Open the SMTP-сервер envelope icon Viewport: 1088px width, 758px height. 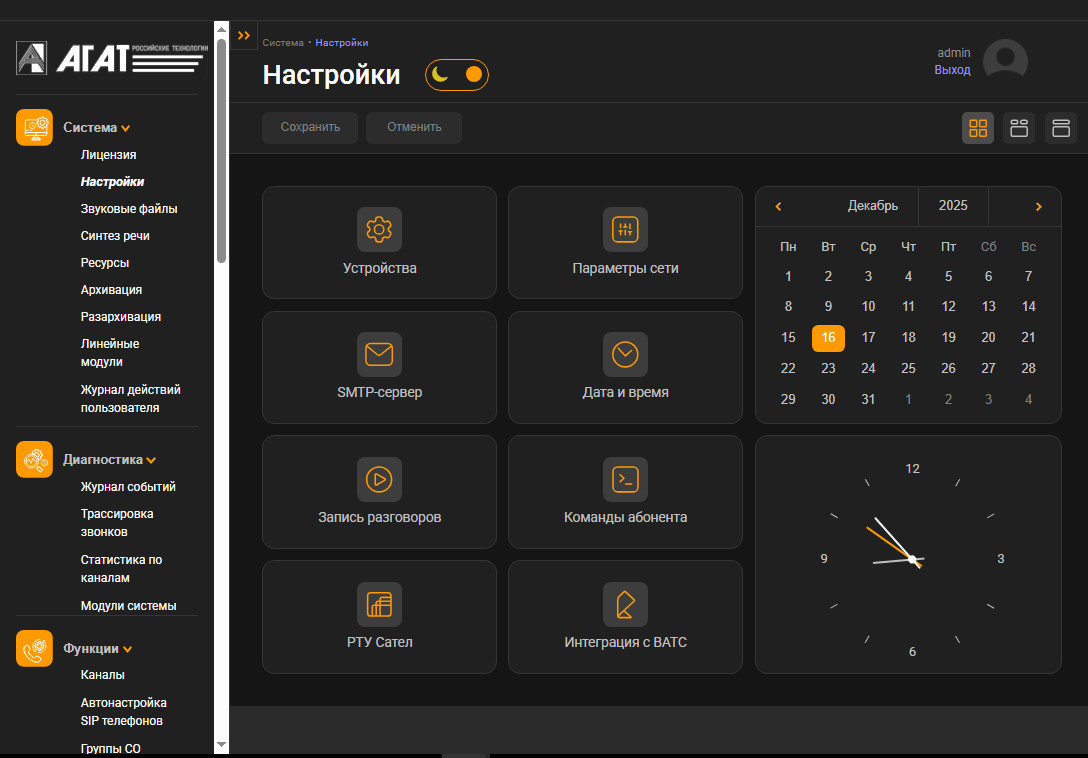[380, 354]
